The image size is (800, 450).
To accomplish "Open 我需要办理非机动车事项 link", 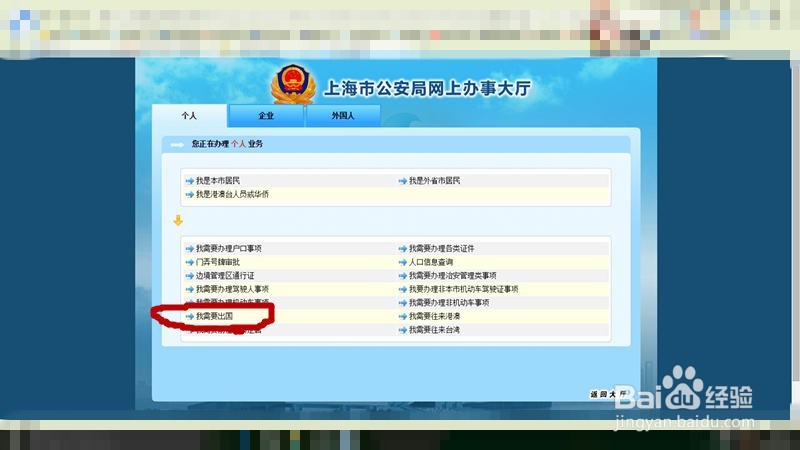I will point(449,303).
